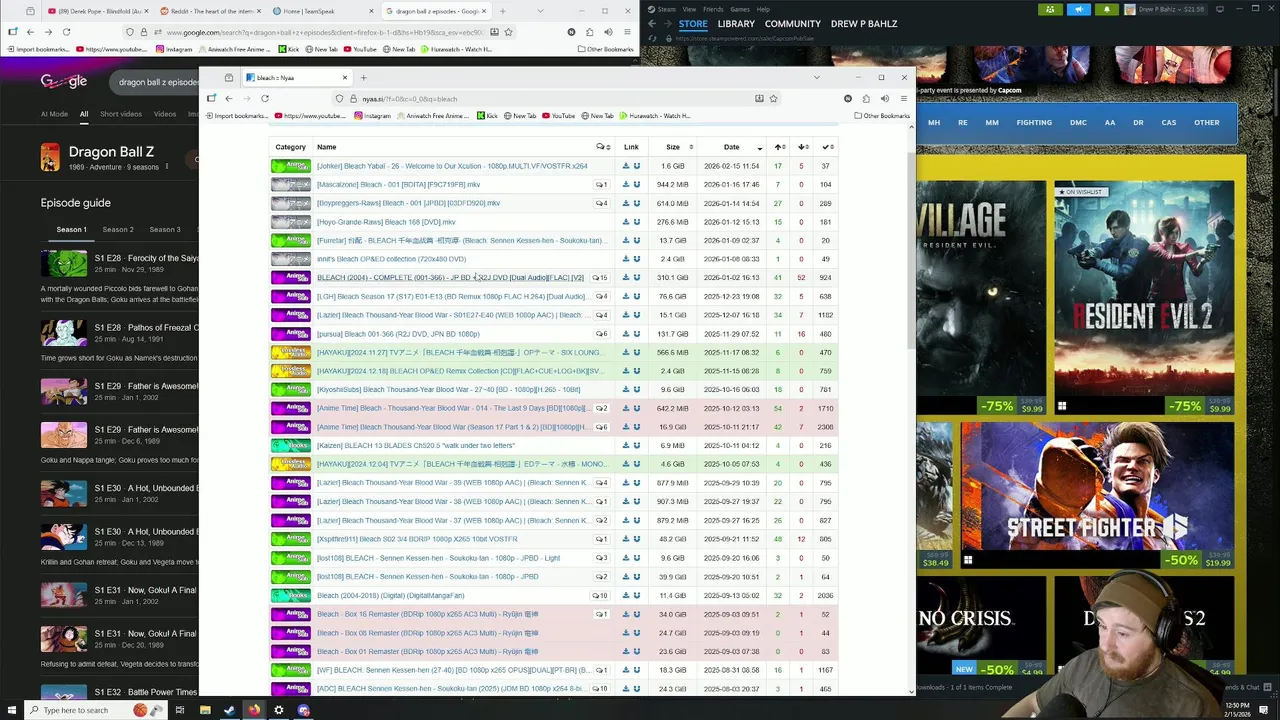Image resolution: width=1280 pixels, height=720 pixels.
Task: Select FIGHTING category in Steam Capcom sale
Action: tap(1034, 123)
